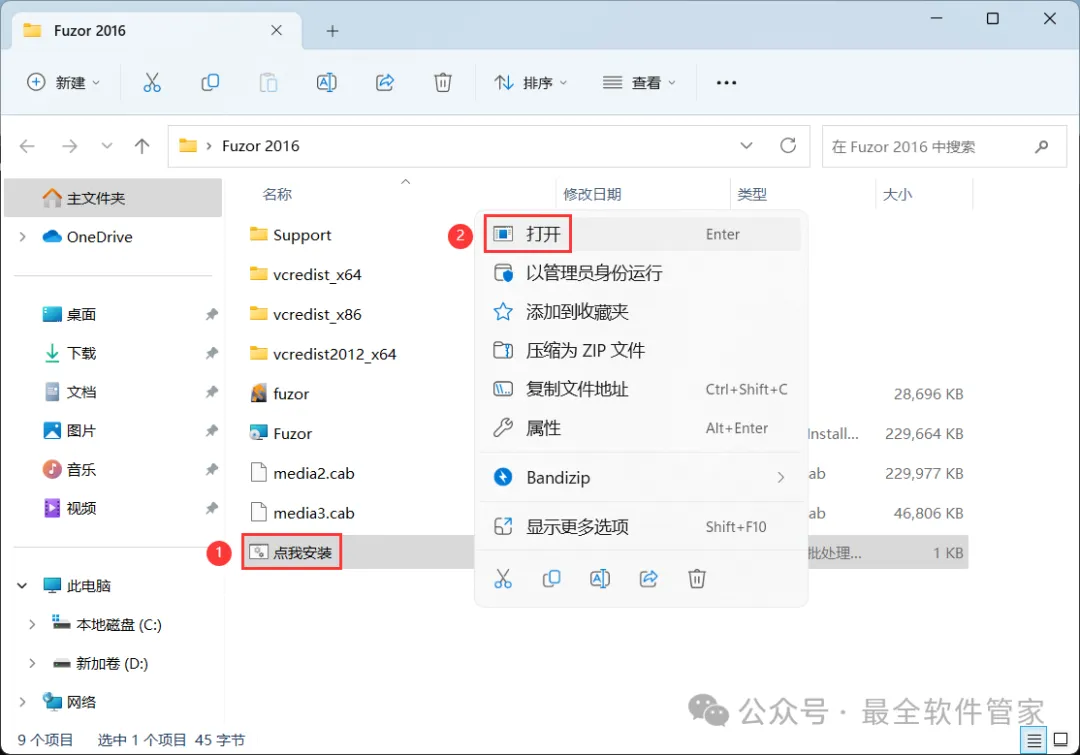Sort by the 修改日期 column header

[592, 194]
